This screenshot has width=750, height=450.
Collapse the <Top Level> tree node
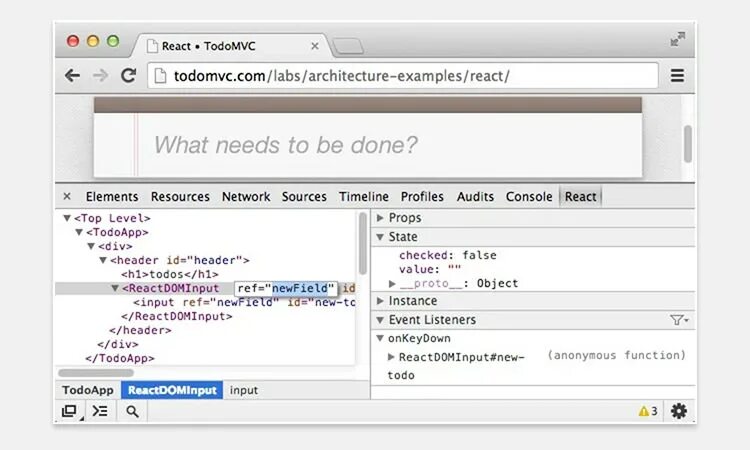(x=67, y=218)
